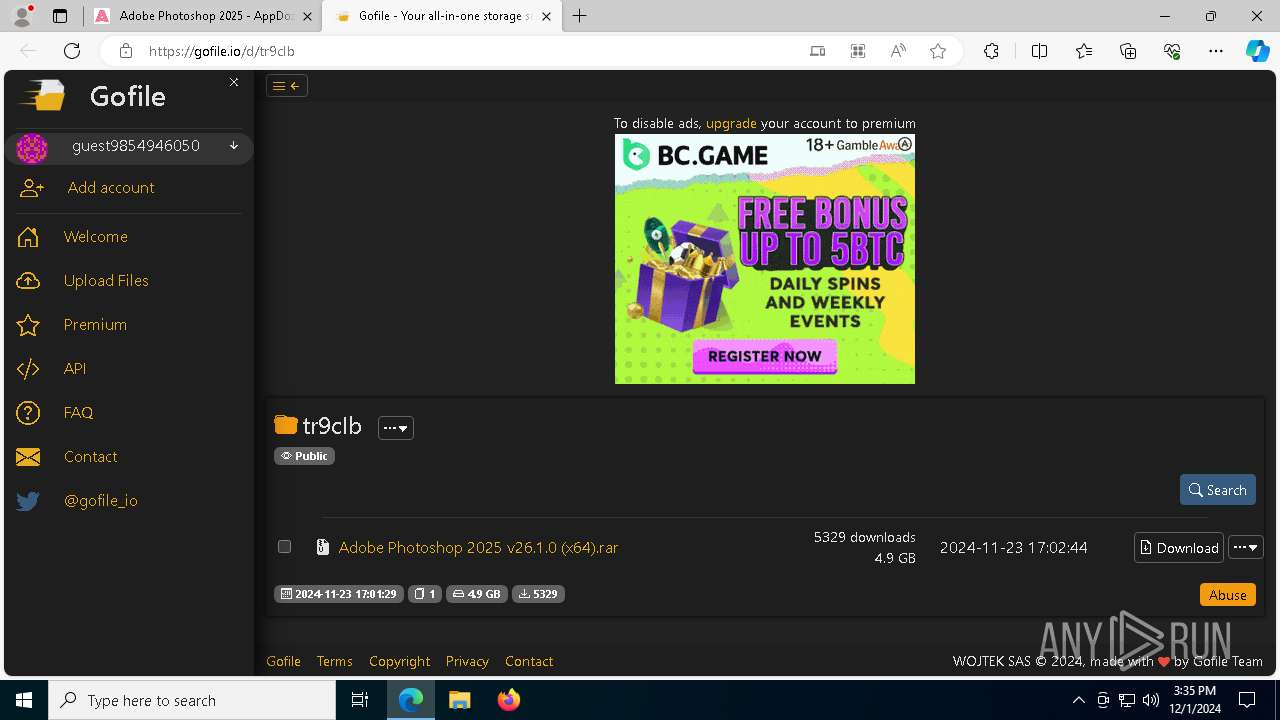The image size is (1280, 720).
Task: Open the @gofile_io link
Action: [x=101, y=501]
